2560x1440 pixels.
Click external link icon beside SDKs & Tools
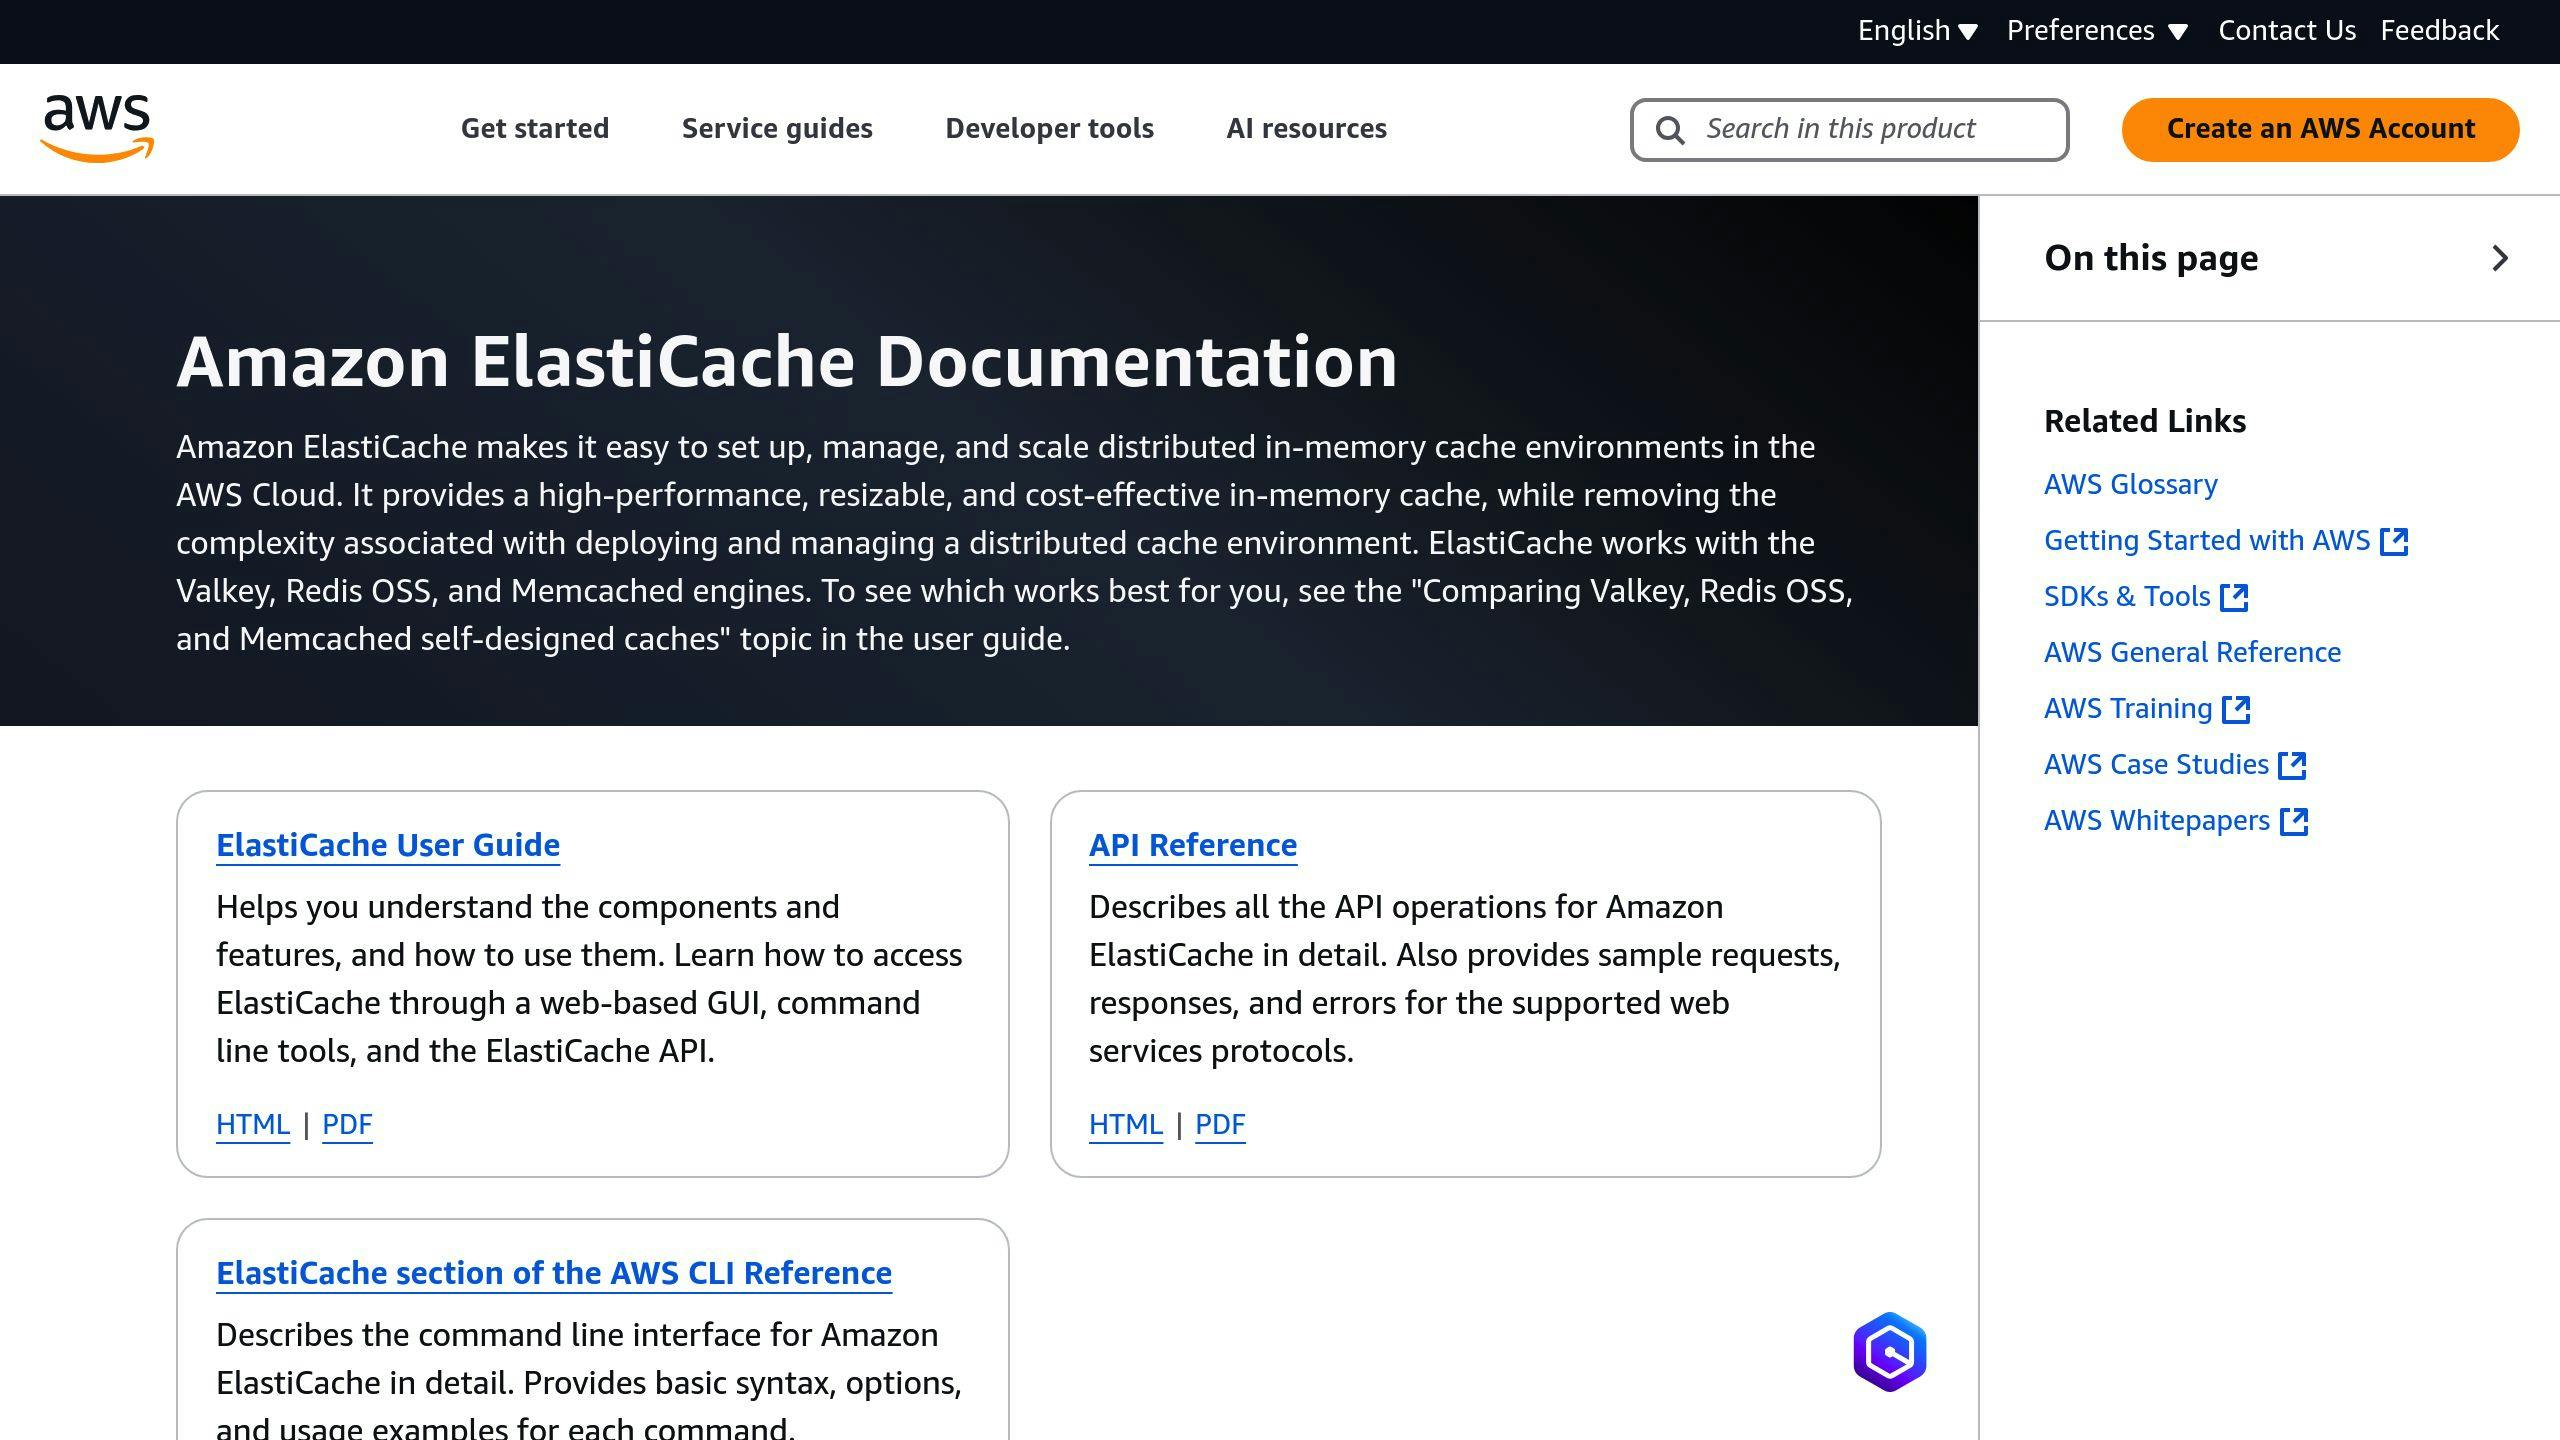coord(2234,597)
